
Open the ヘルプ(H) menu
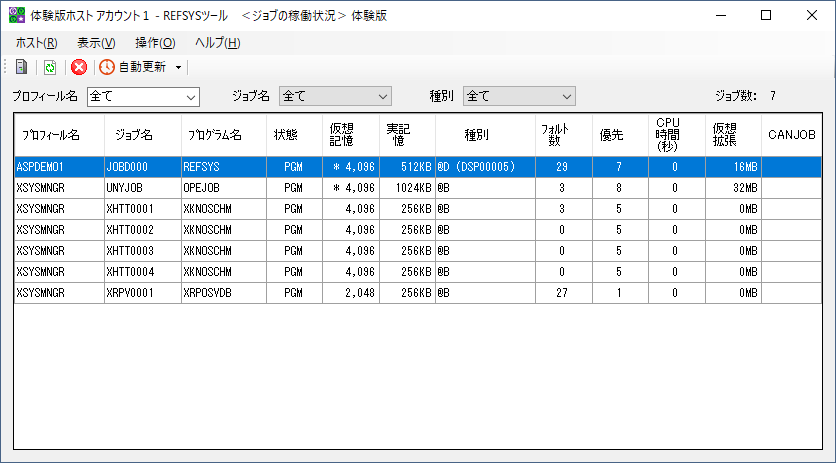[x=218, y=43]
